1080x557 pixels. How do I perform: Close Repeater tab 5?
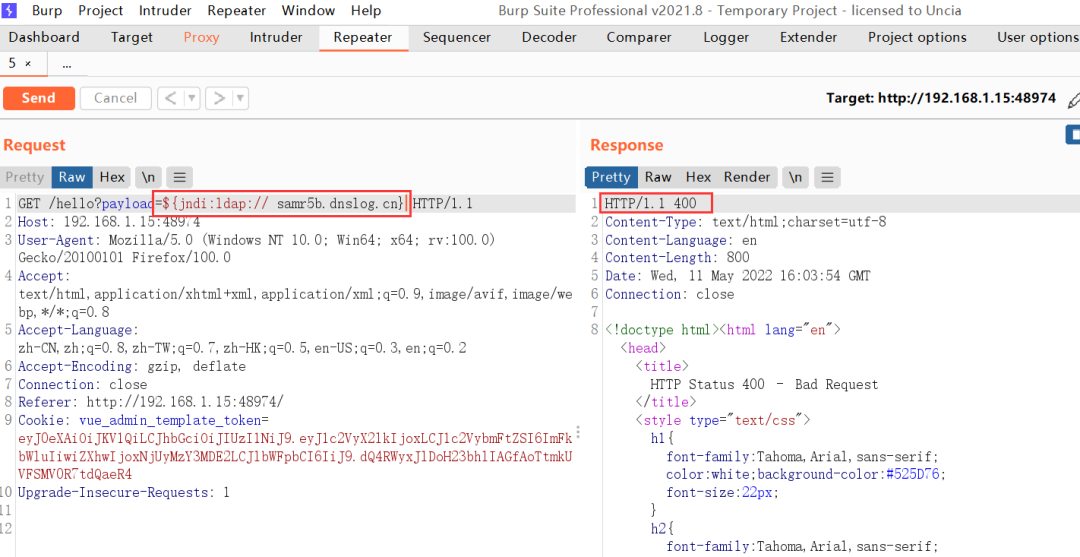[x=28, y=64]
